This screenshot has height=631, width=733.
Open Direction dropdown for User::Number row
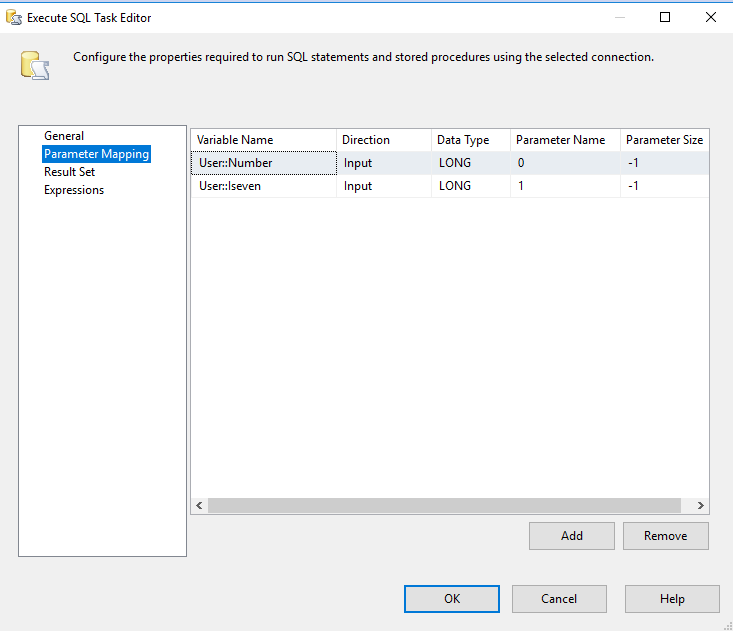pos(383,163)
